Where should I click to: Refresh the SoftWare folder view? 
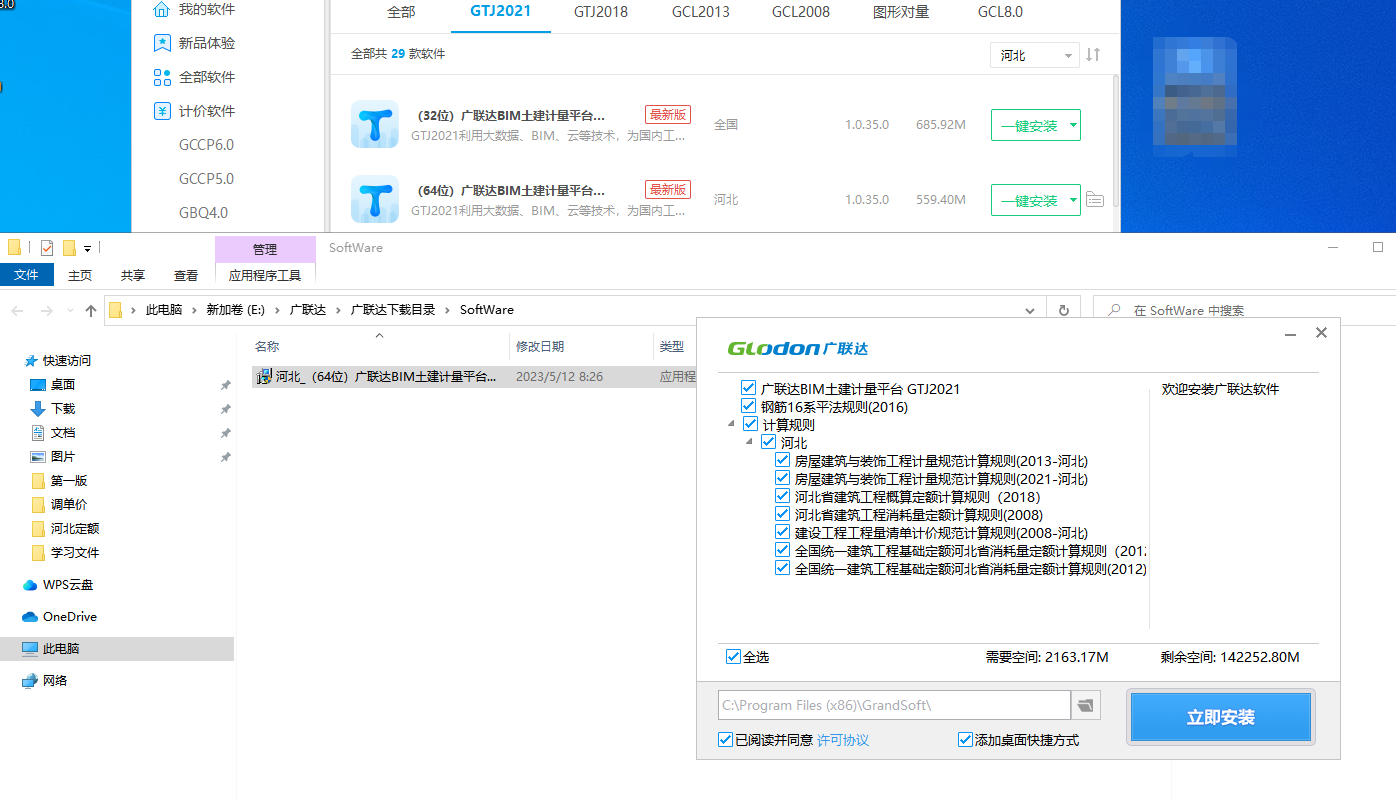[x=1064, y=310]
